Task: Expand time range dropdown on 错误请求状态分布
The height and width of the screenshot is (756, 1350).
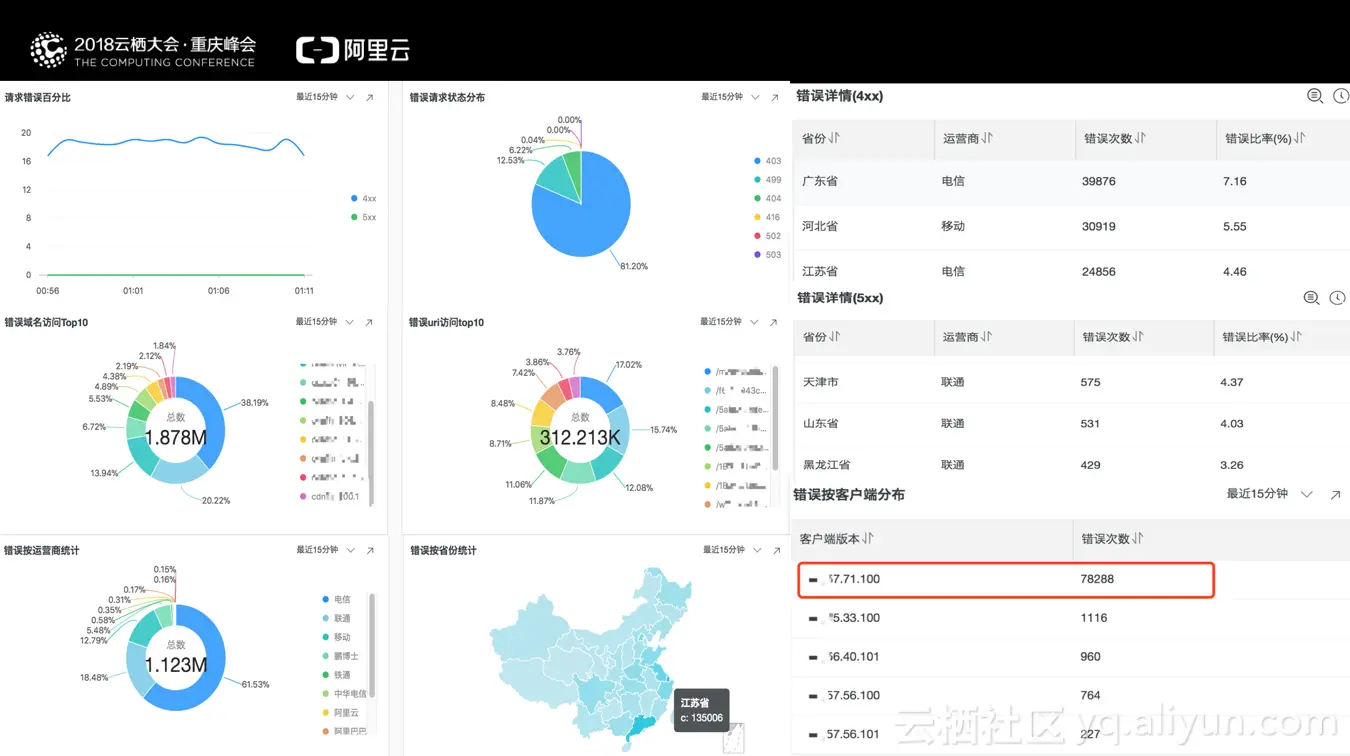Action: pos(755,98)
